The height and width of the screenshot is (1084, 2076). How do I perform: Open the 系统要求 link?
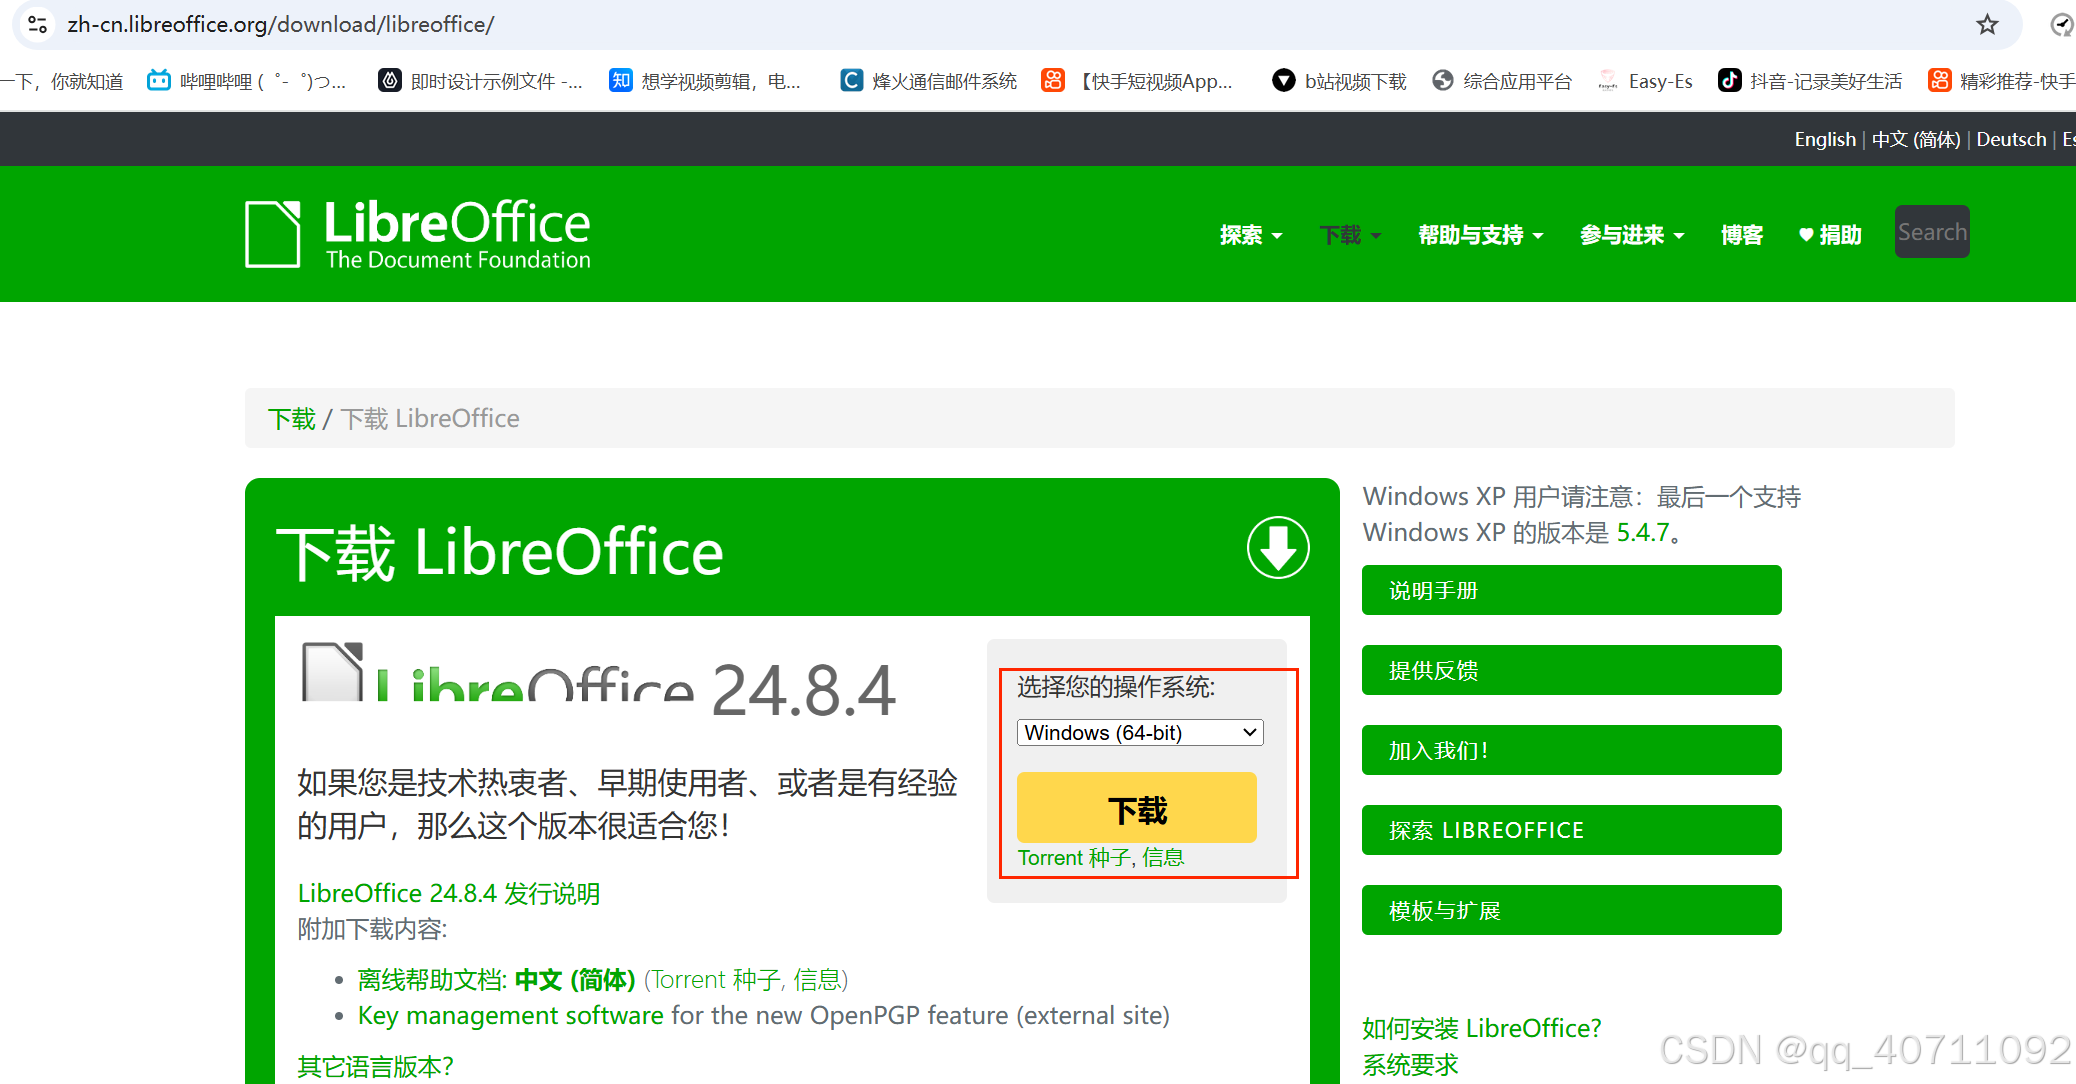pos(1410,1065)
